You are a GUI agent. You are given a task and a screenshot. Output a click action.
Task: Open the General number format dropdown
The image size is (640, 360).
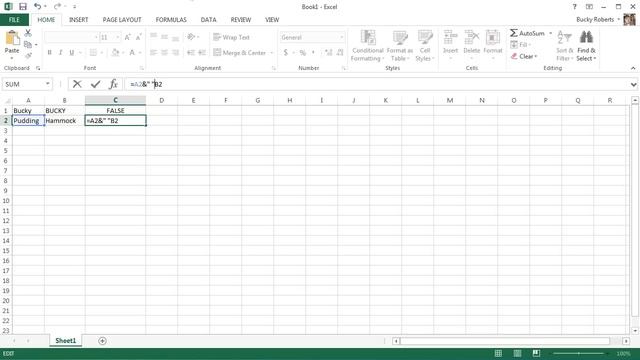342,37
